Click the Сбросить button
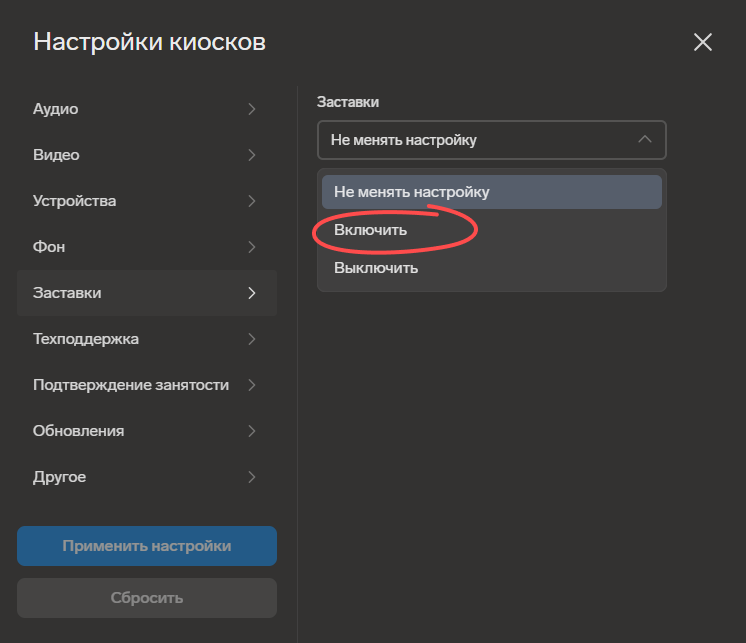This screenshot has width=746, height=643. click(x=147, y=598)
